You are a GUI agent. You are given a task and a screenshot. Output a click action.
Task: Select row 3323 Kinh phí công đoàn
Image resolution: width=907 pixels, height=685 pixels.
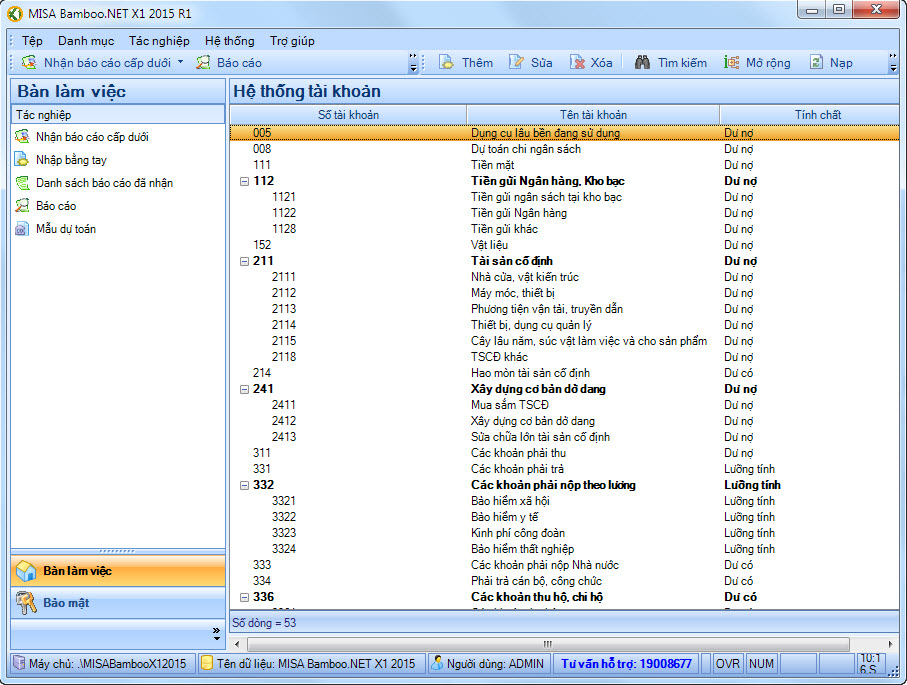pyautogui.click(x=565, y=533)
